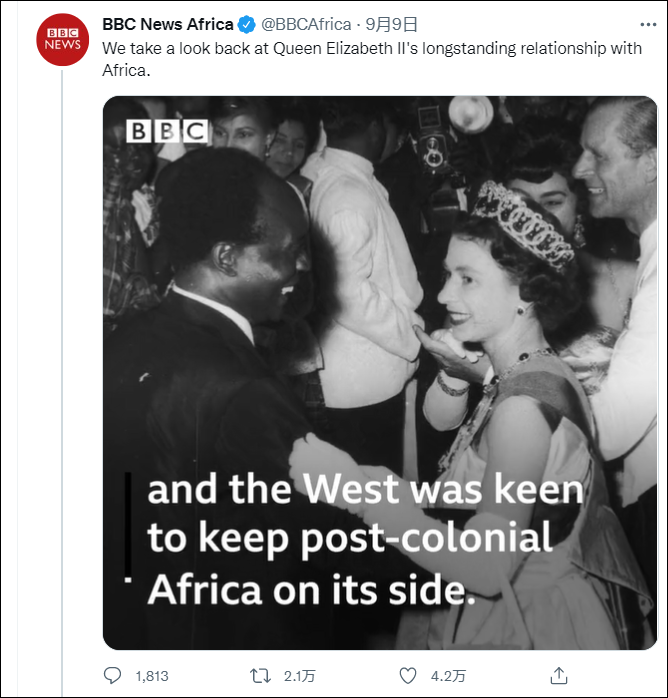Click the reply speech bubble icon
Image resolution: width=668 pixels, height=698 pixels.
point(113,675)
